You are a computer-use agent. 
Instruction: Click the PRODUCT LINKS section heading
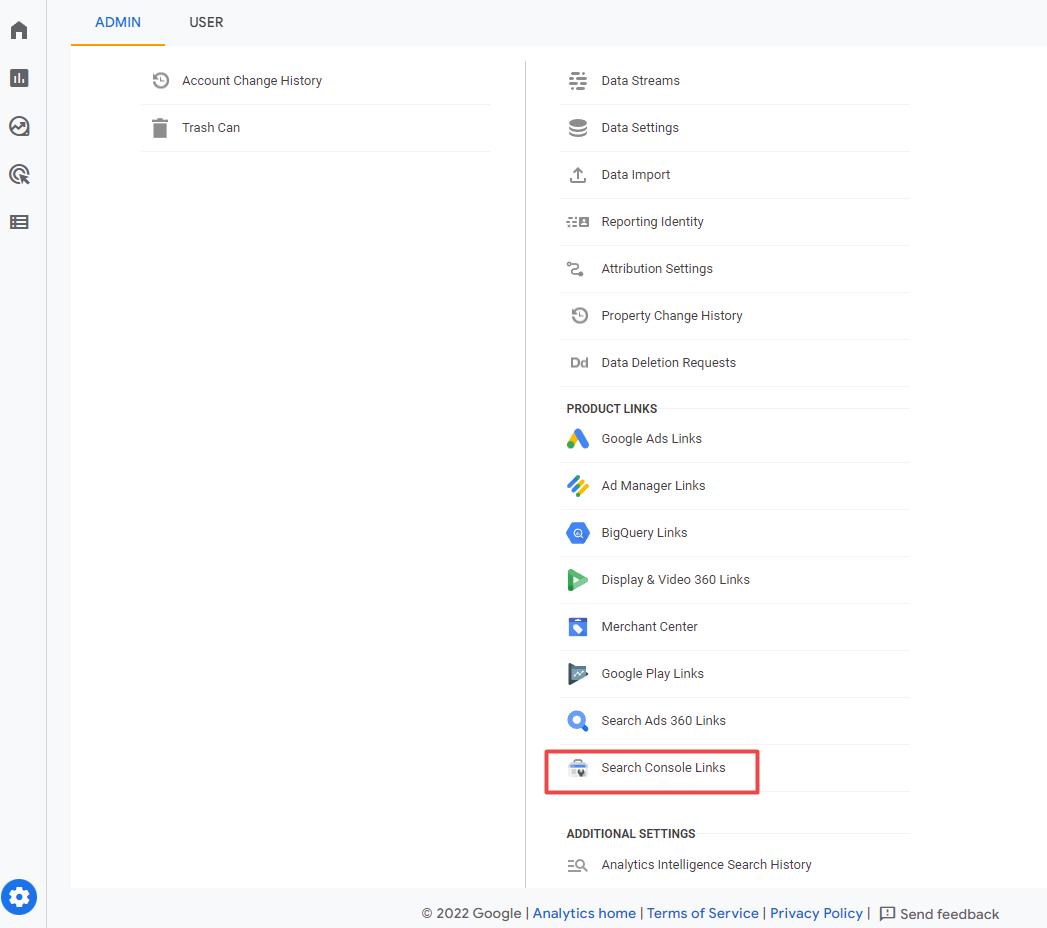tap(612, 409)
